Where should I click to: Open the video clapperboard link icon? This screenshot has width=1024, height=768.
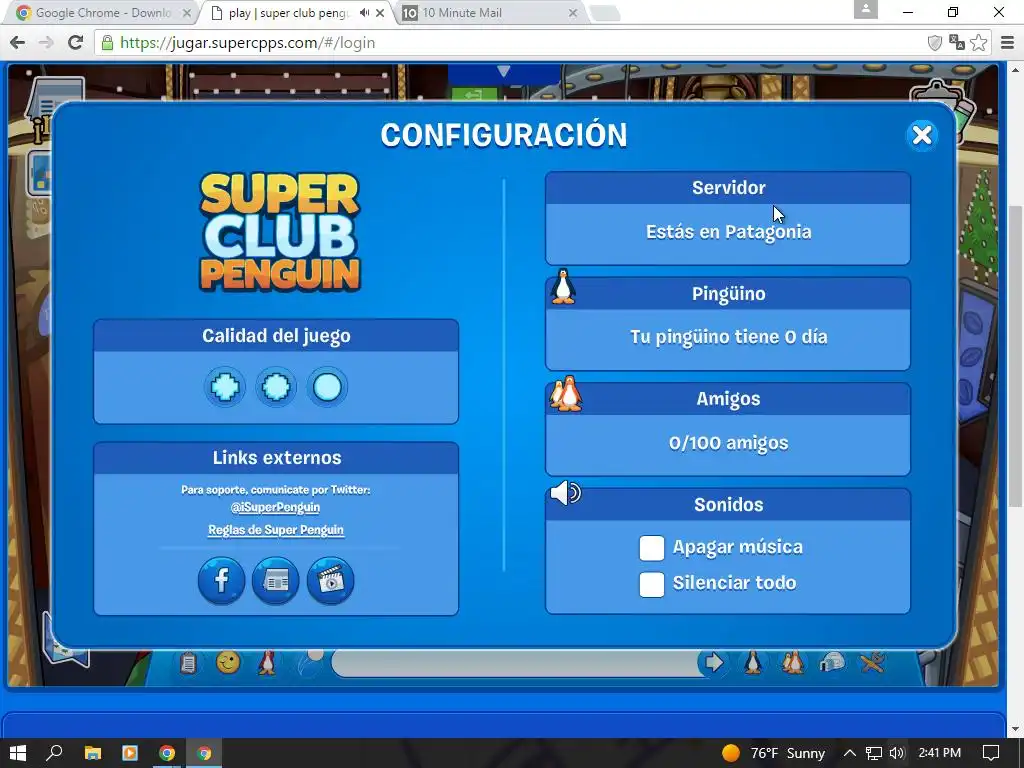[330, 580]
